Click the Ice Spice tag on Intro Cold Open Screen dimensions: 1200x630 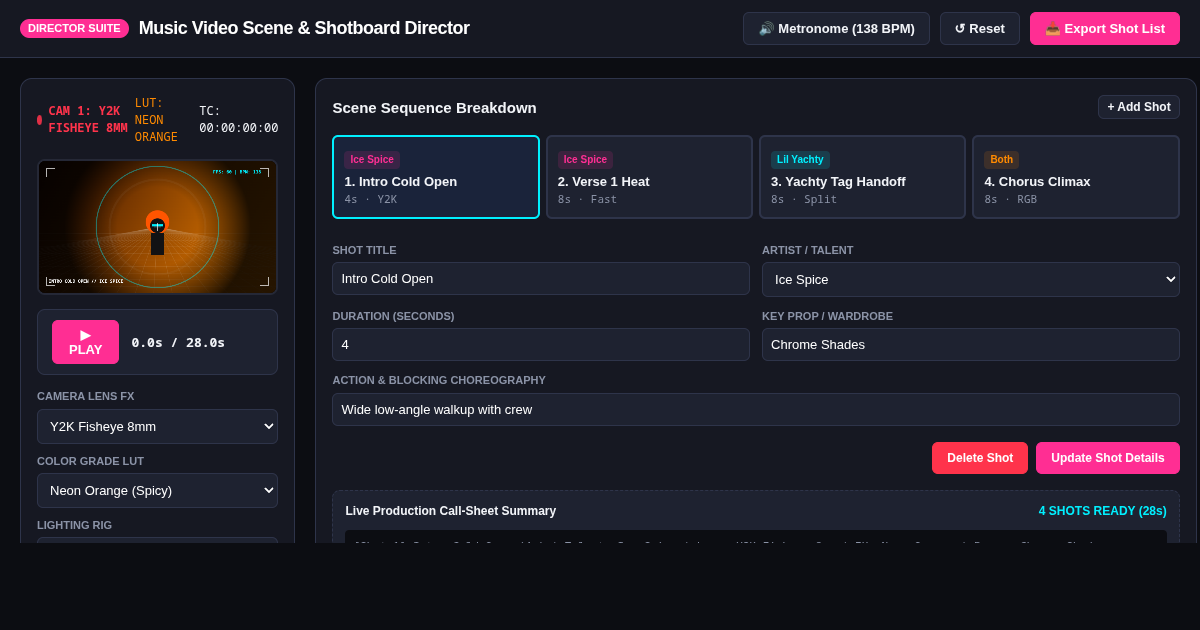[372, 159]
